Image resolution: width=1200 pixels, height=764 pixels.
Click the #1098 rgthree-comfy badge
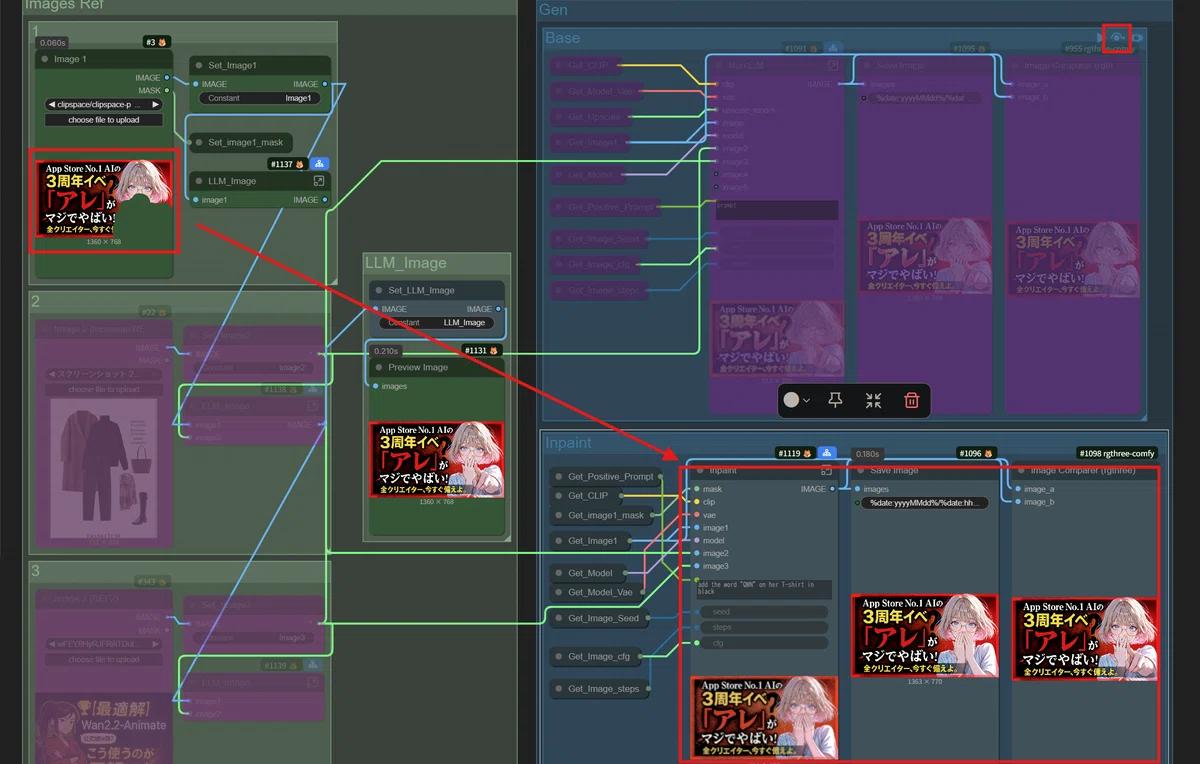click(1117, 453)
